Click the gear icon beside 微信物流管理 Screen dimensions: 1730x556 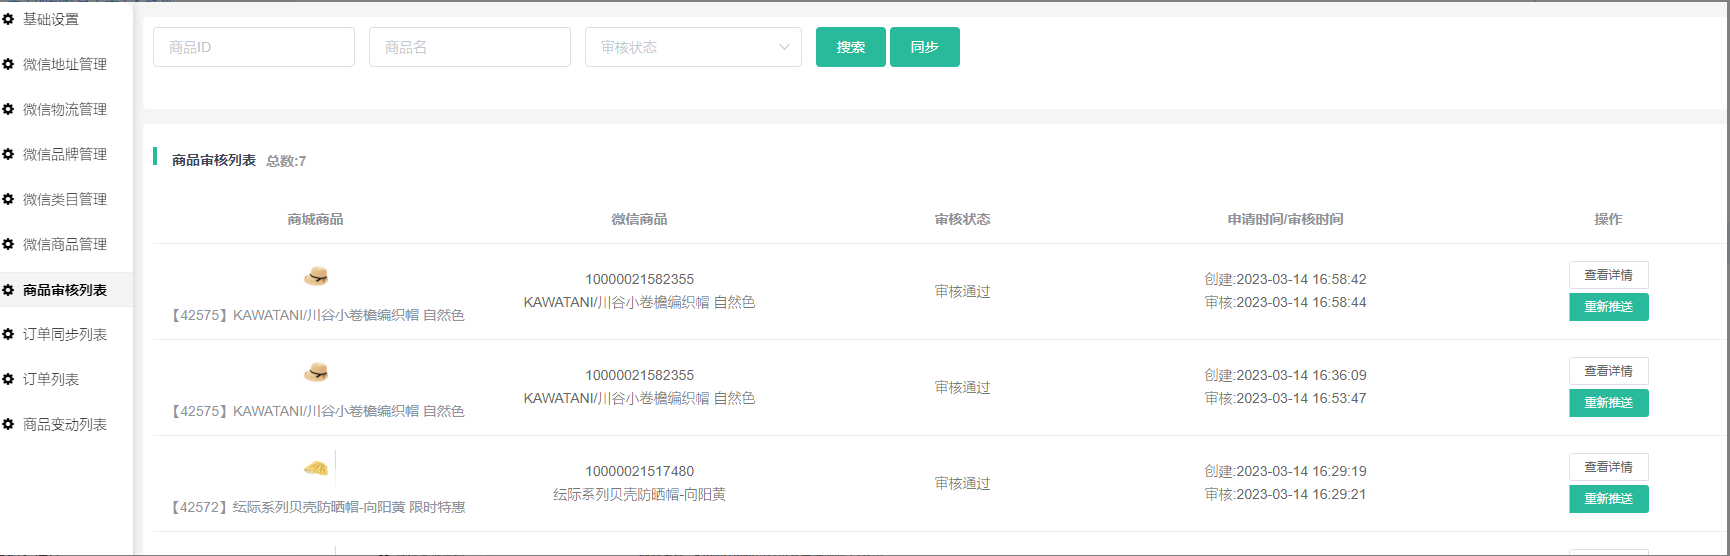8,109
